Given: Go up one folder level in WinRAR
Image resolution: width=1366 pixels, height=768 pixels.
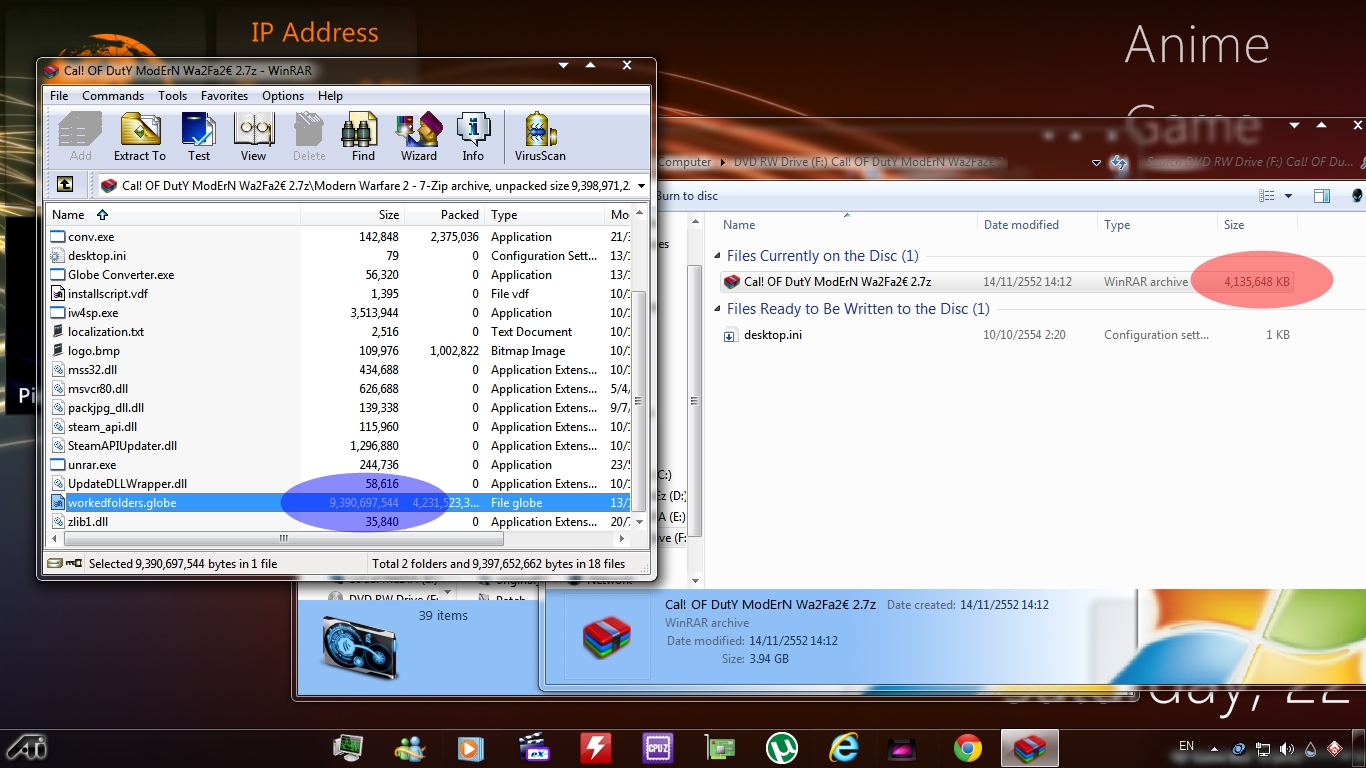Looking at the screenshot, I should (65, 185).
